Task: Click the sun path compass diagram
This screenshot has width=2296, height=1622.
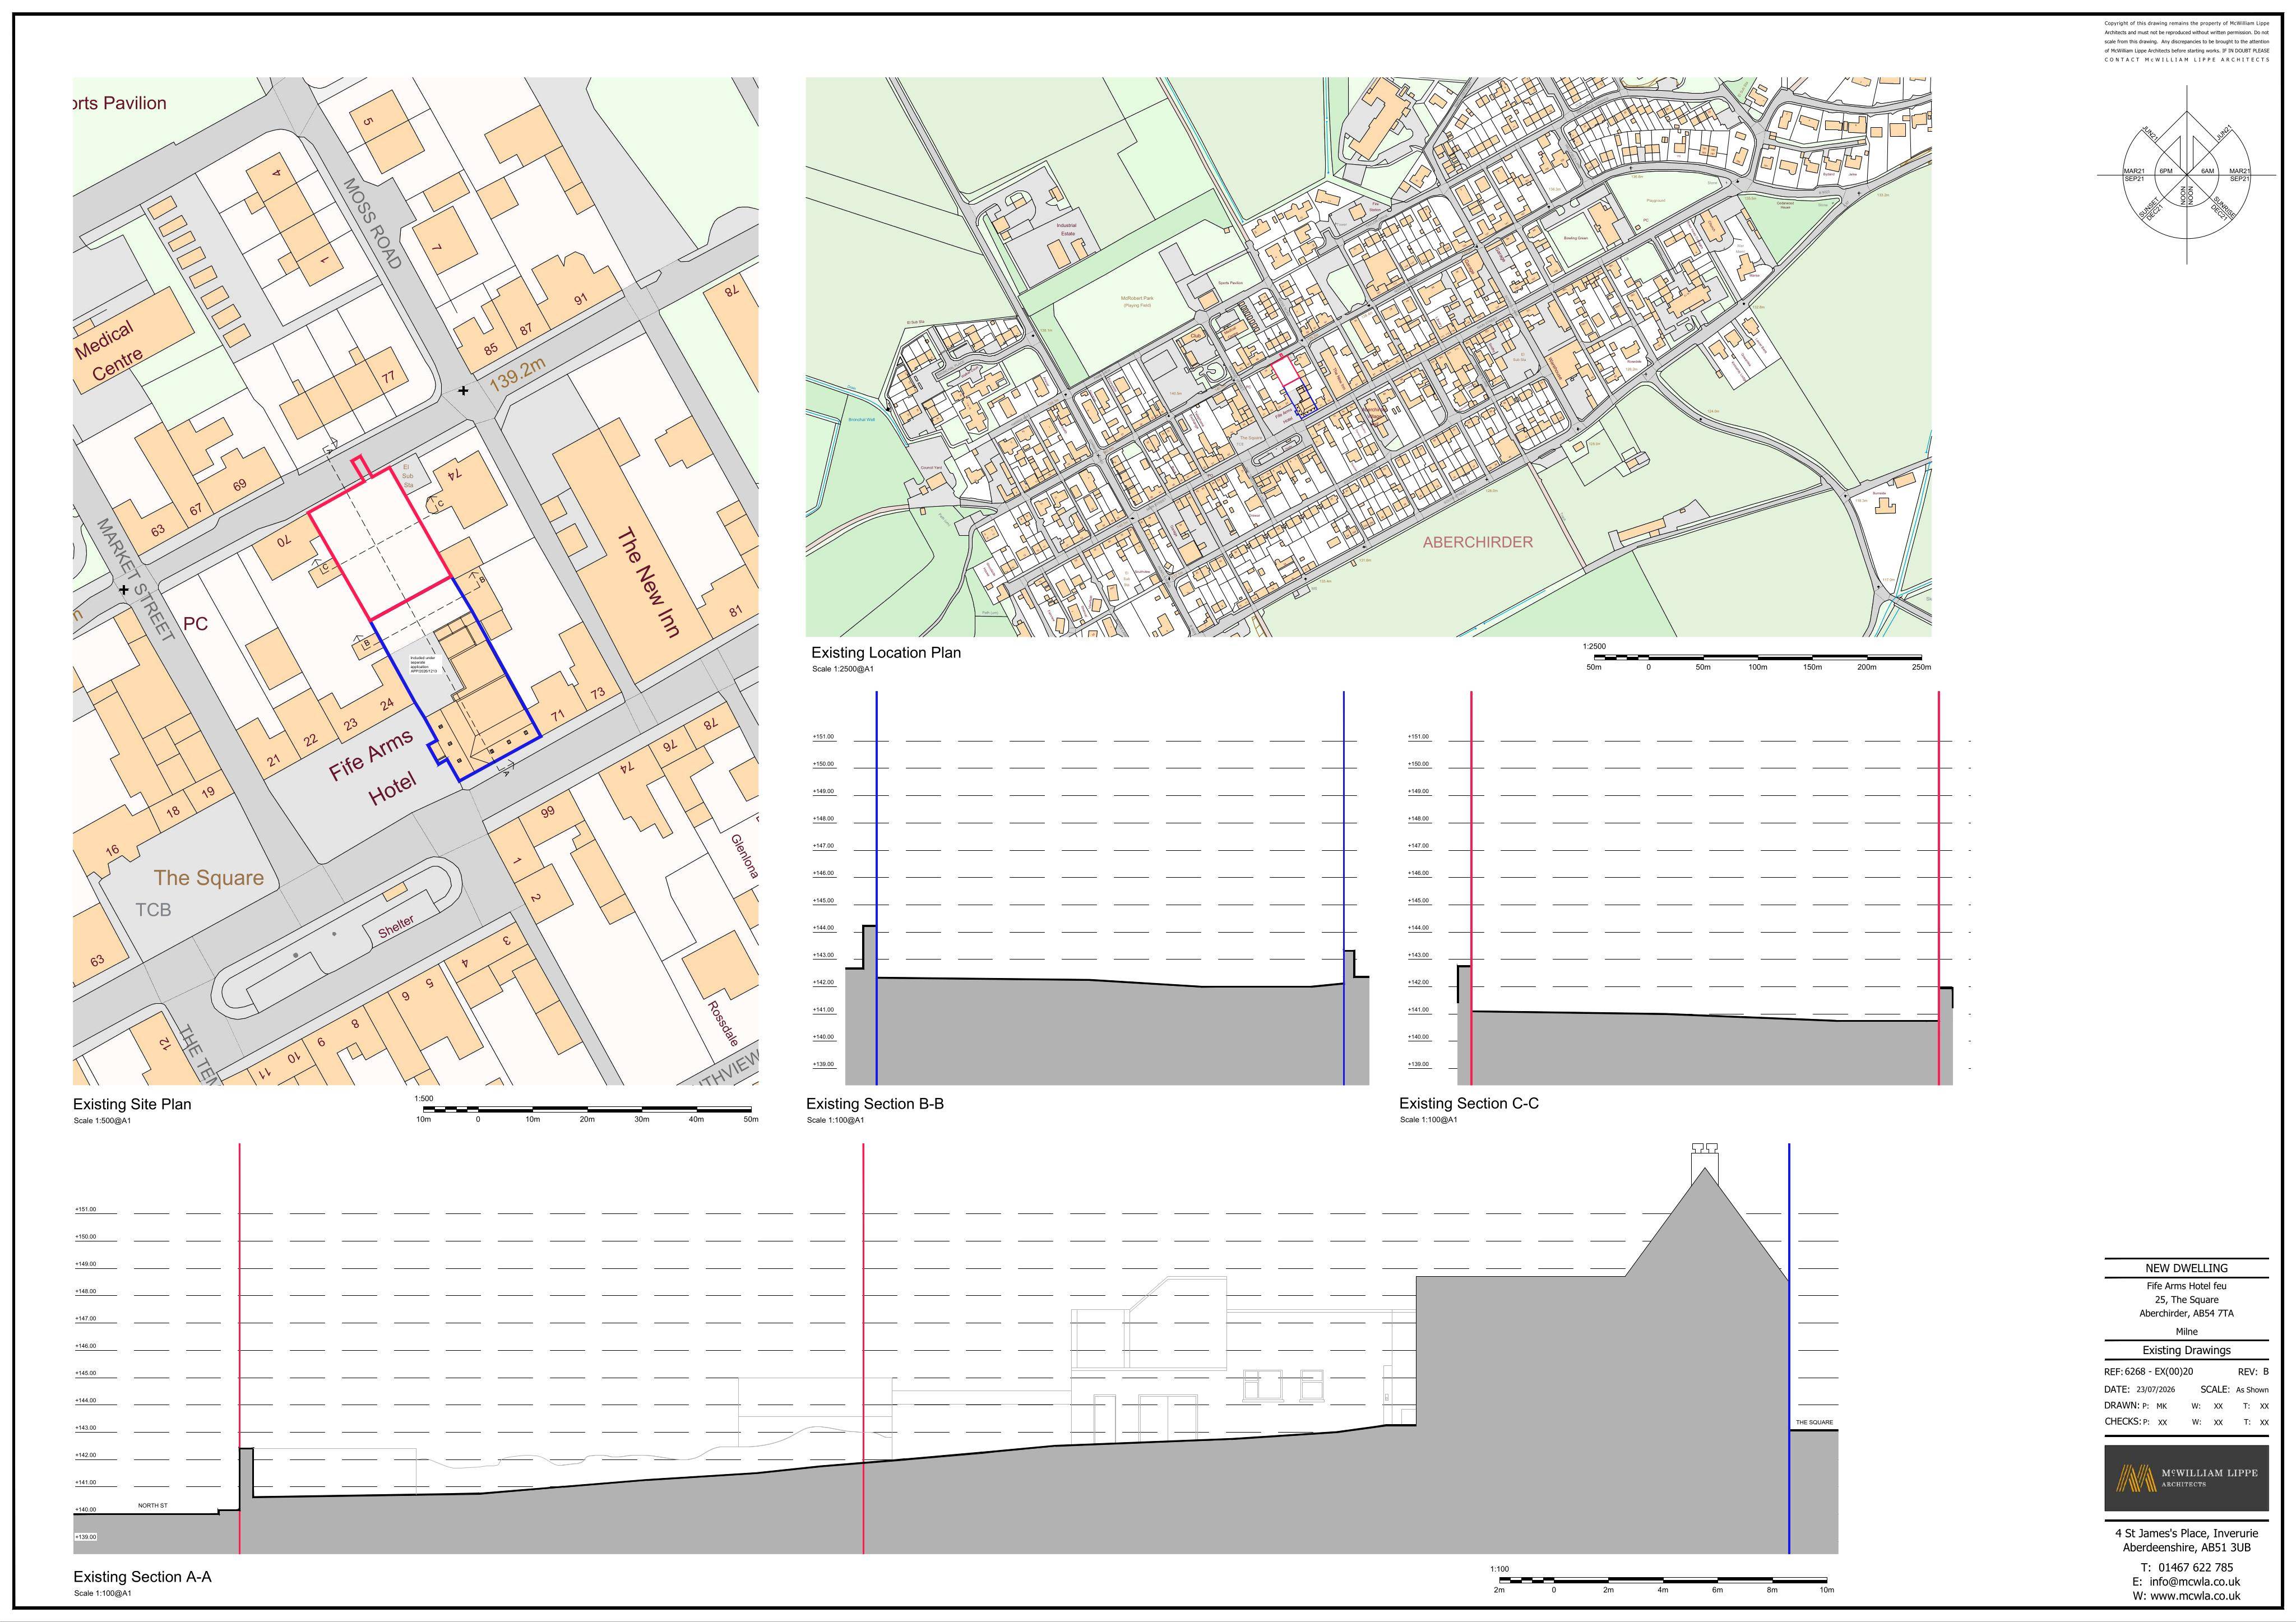Action: pos(2186,176)
